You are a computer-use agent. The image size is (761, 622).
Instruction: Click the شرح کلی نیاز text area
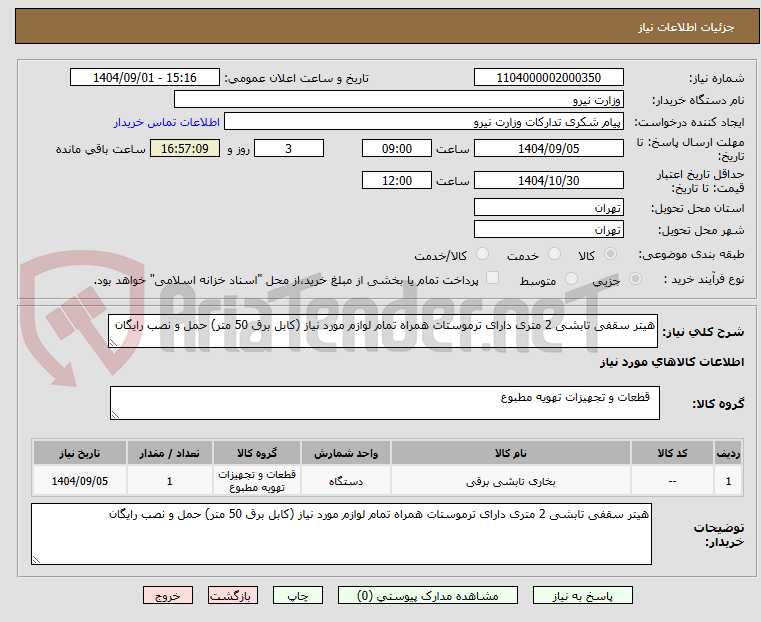(383, 331)
